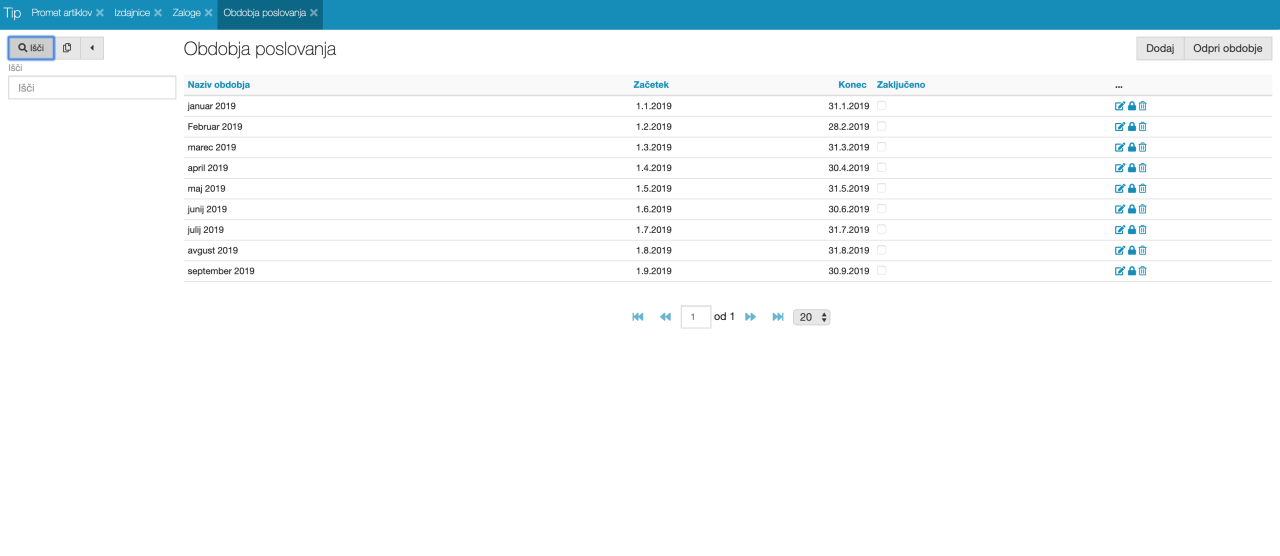Toggle Zaključeno checkbox for Februar 2019
Image resolution: width=1280 pixels, height=556 pixels.
pyautogui.click(x=882, y=127)
